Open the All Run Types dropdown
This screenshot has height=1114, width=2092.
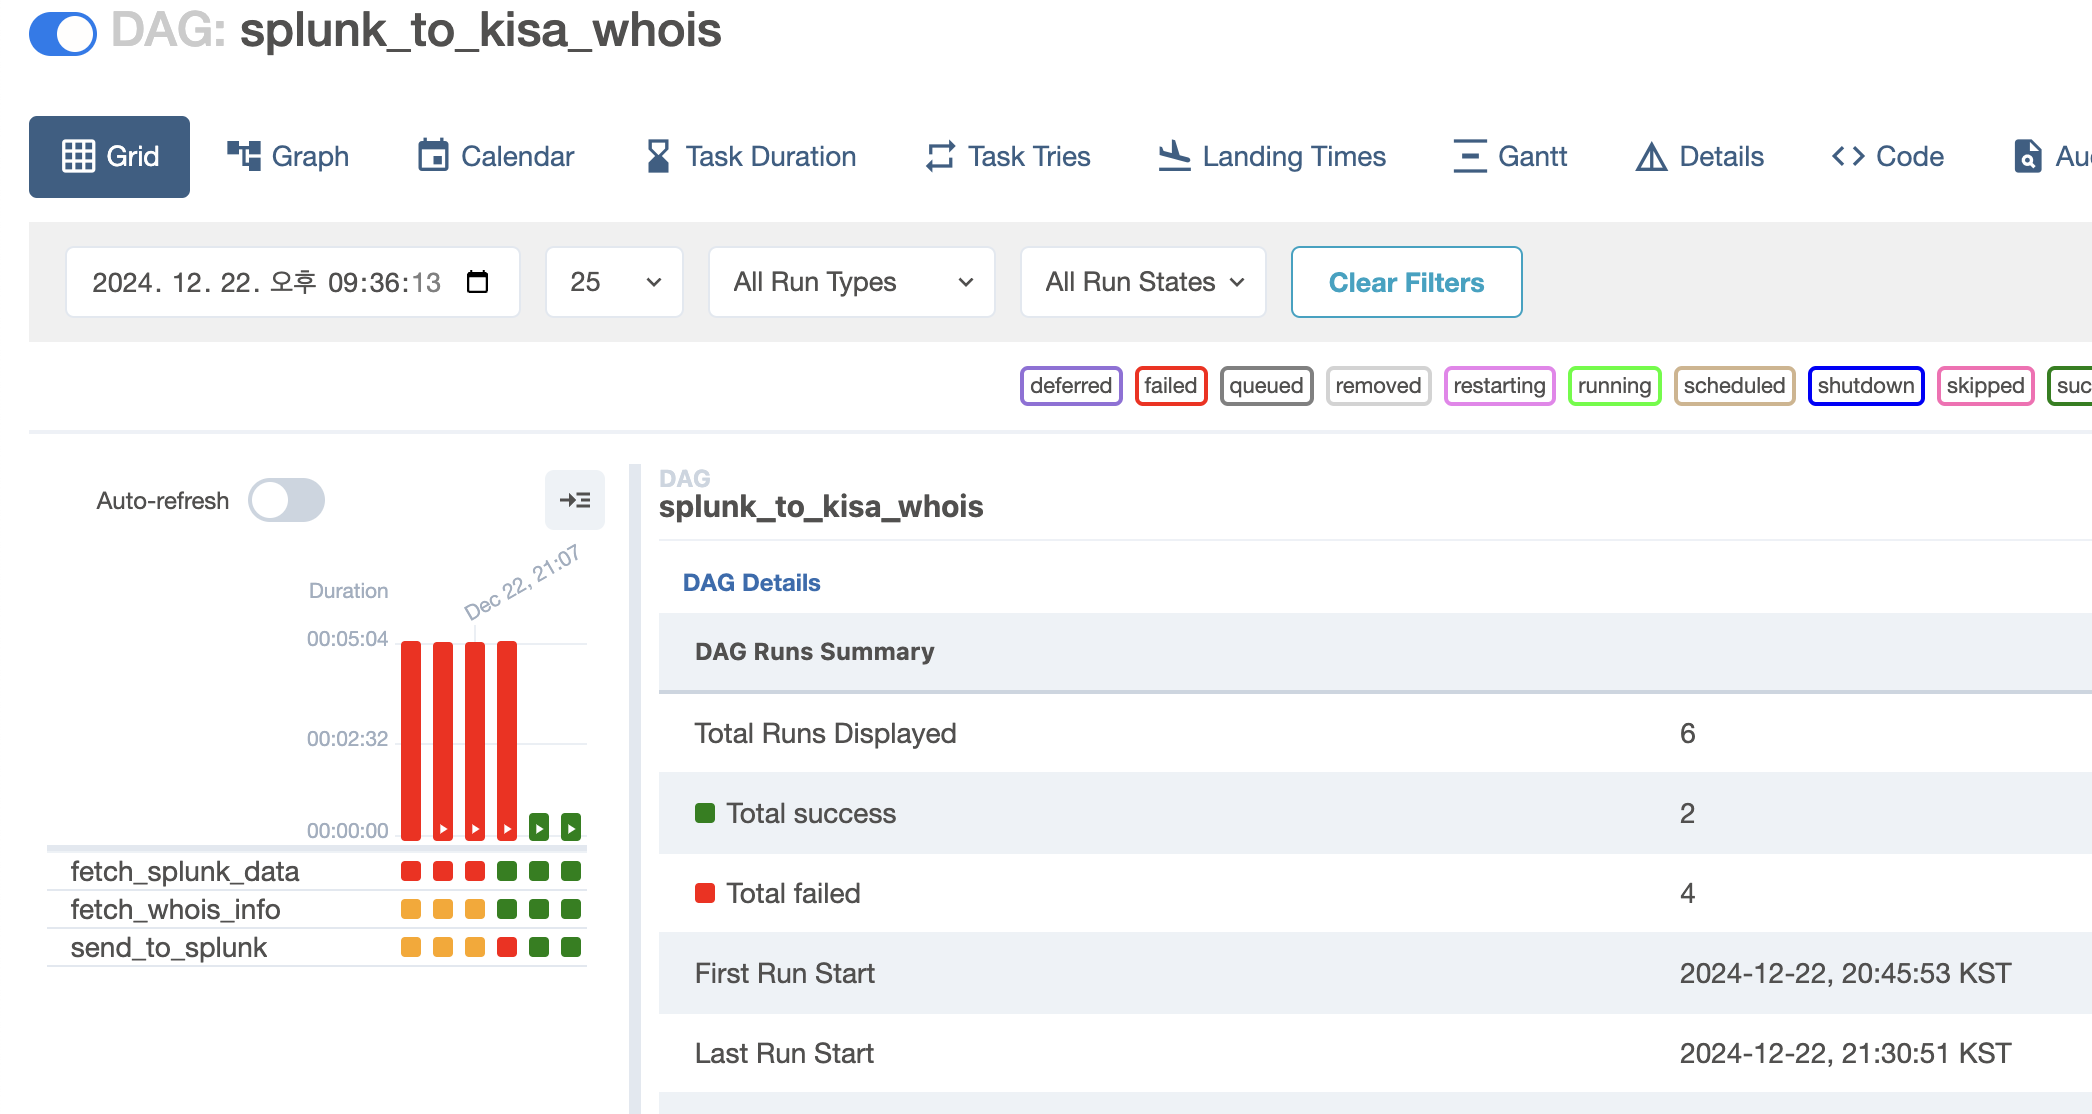852,282
